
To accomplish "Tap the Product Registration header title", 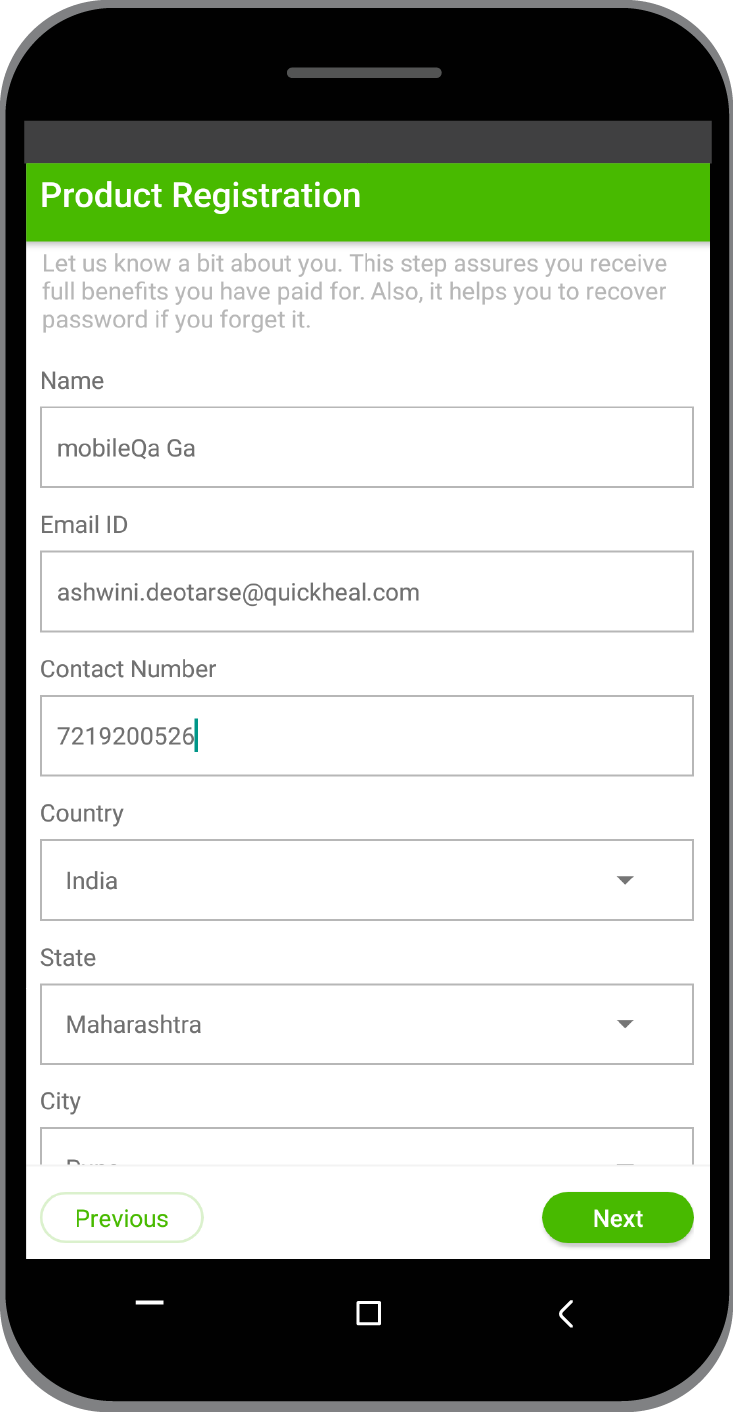I will [200, 195].
